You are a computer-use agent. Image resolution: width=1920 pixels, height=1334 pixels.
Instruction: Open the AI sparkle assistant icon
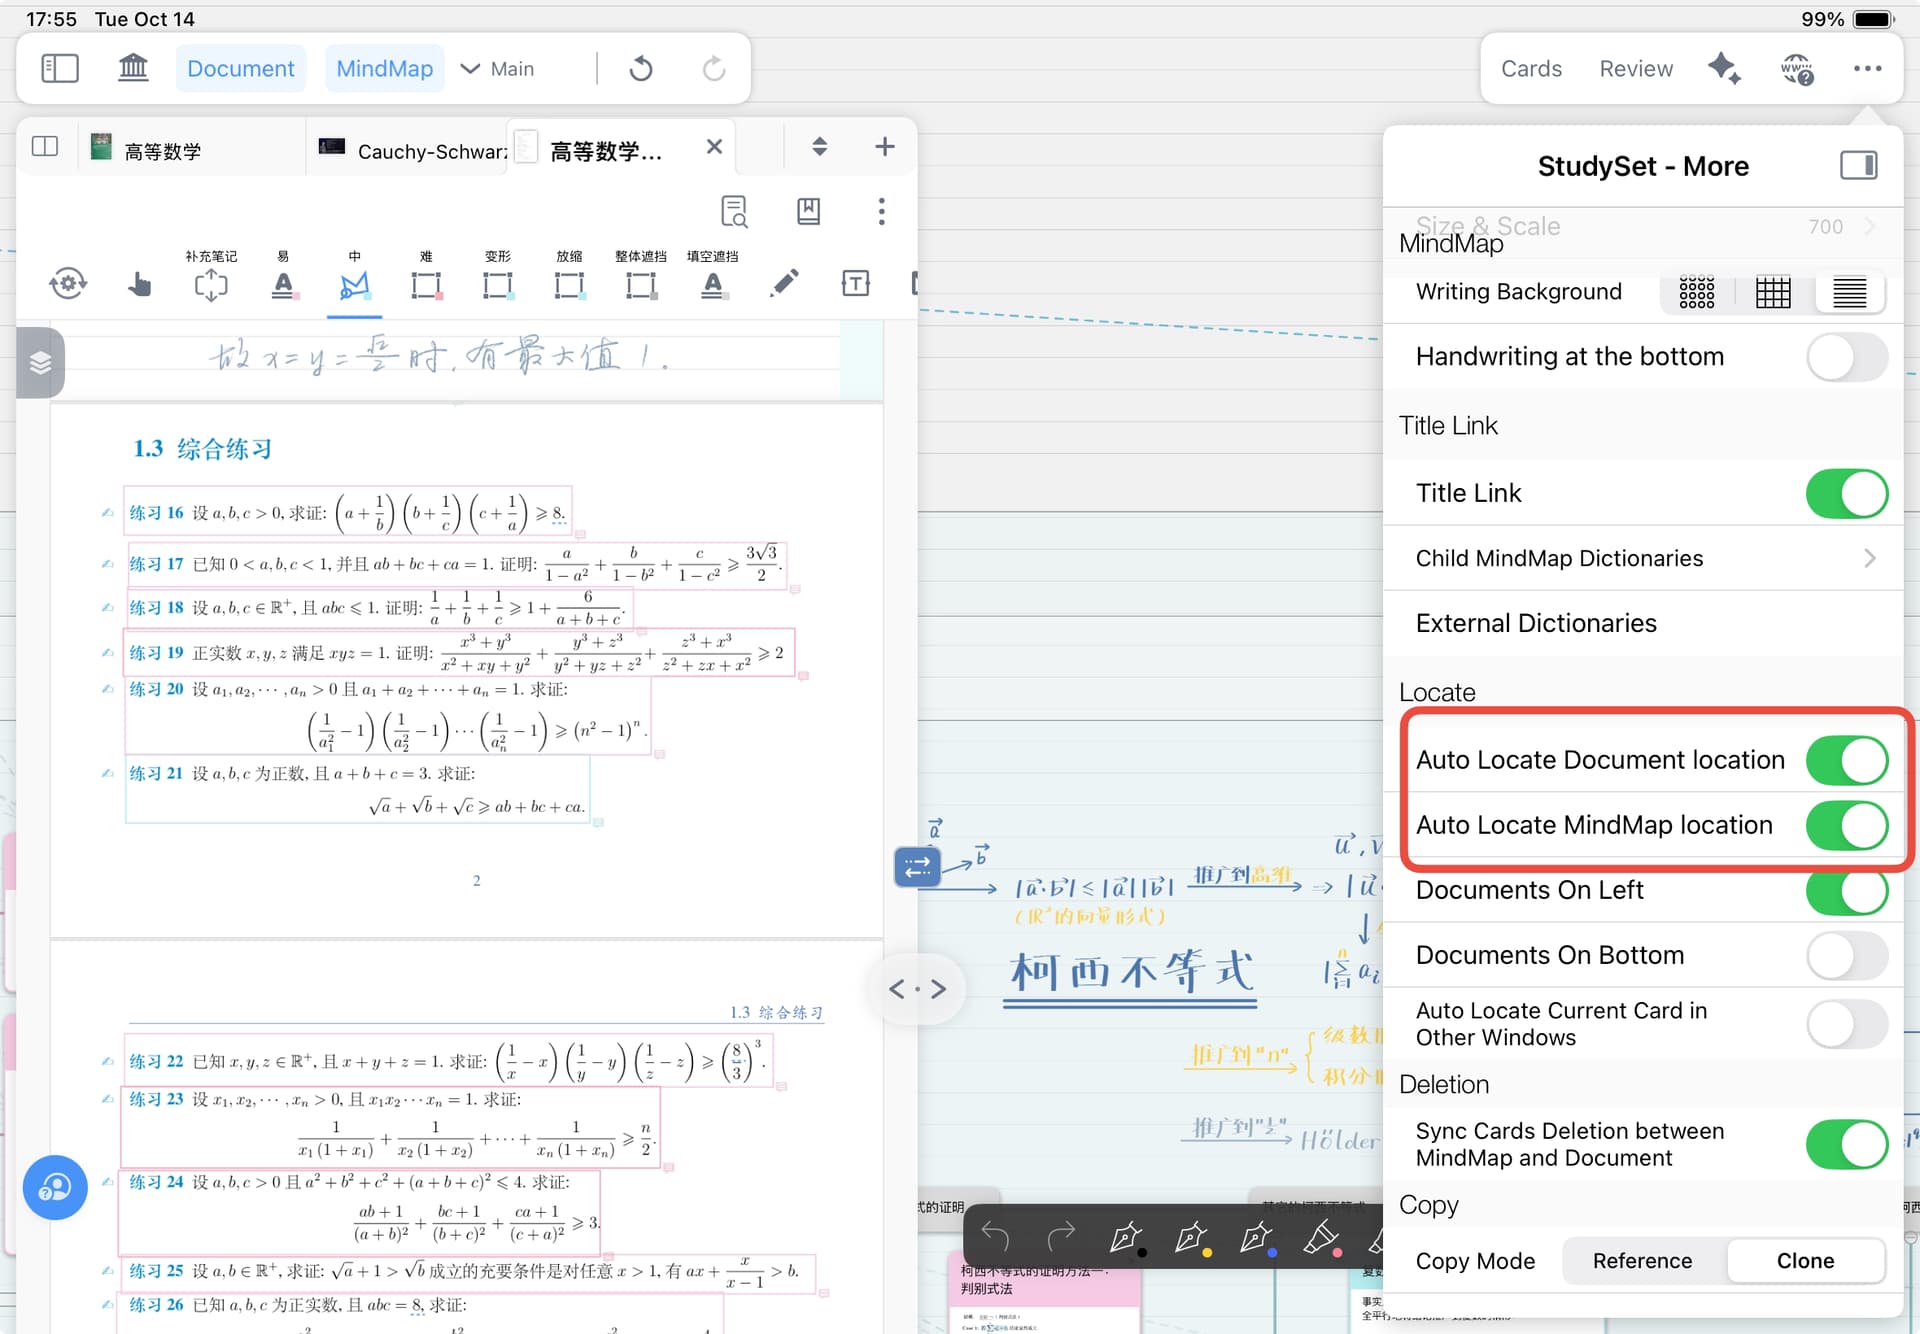1723,68
